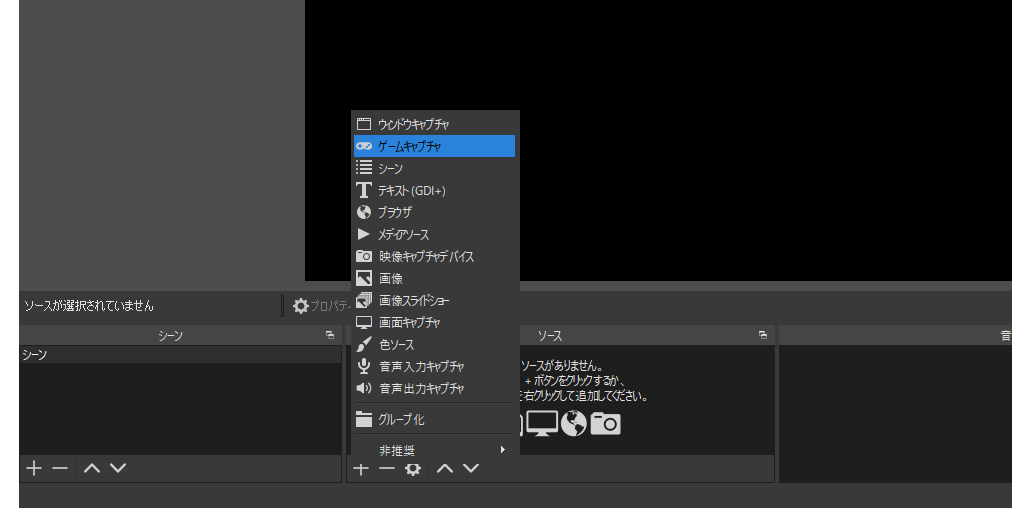Image resolution: width=1012 pixels, height=508 pixels.
Task: Click the picture icon beside 画像
Action: coord(364,278)
